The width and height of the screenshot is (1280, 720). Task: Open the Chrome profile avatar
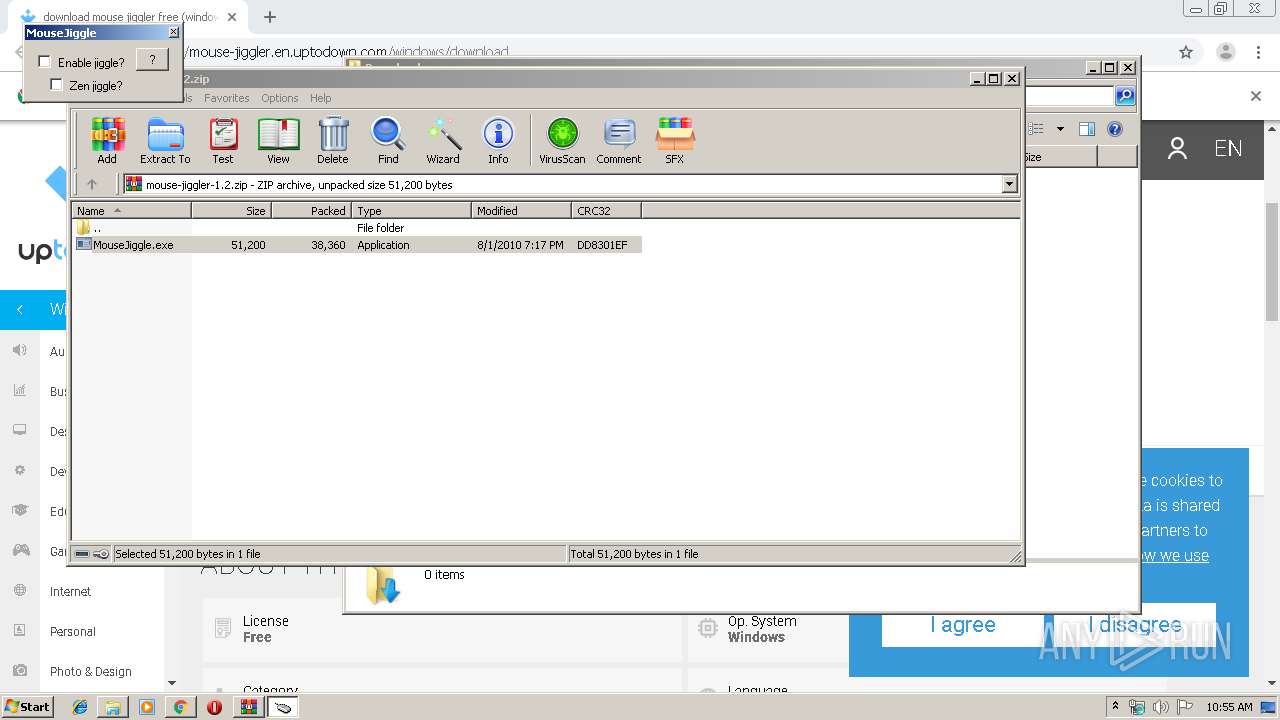click(x=1225, y=52)
